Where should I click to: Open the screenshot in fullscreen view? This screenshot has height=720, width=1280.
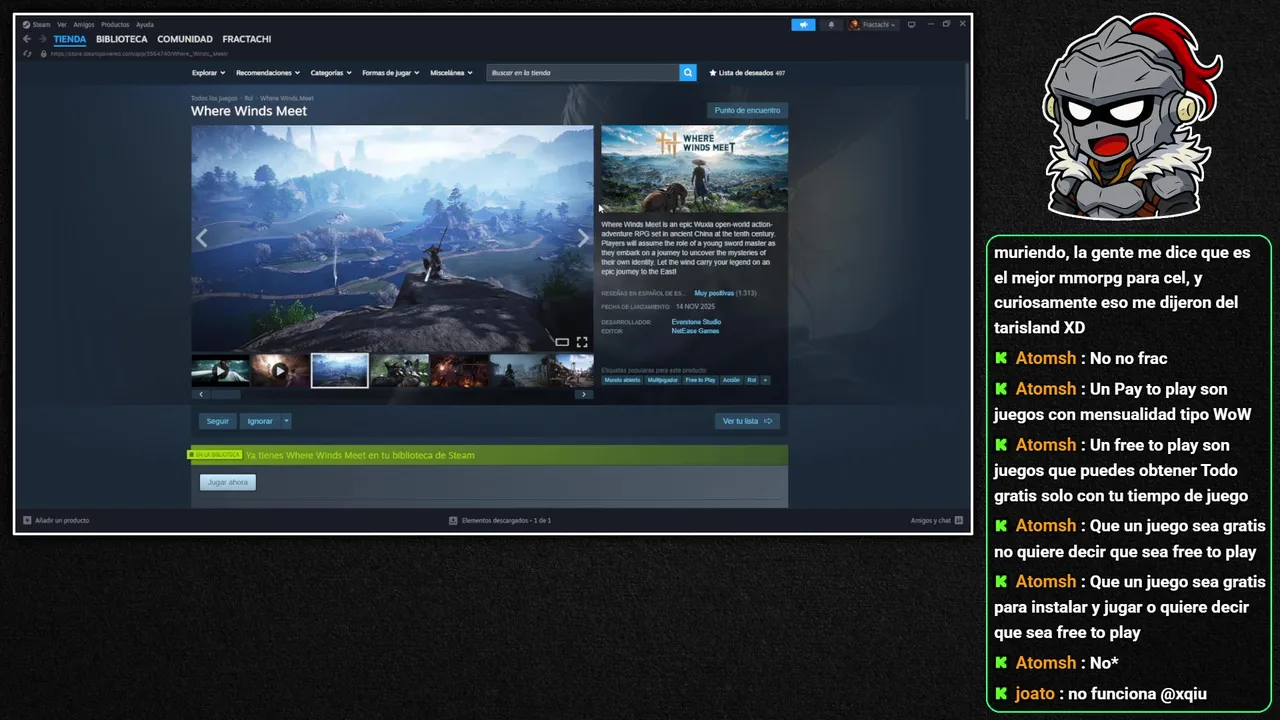pyautogui.click(x=582, y=342)
